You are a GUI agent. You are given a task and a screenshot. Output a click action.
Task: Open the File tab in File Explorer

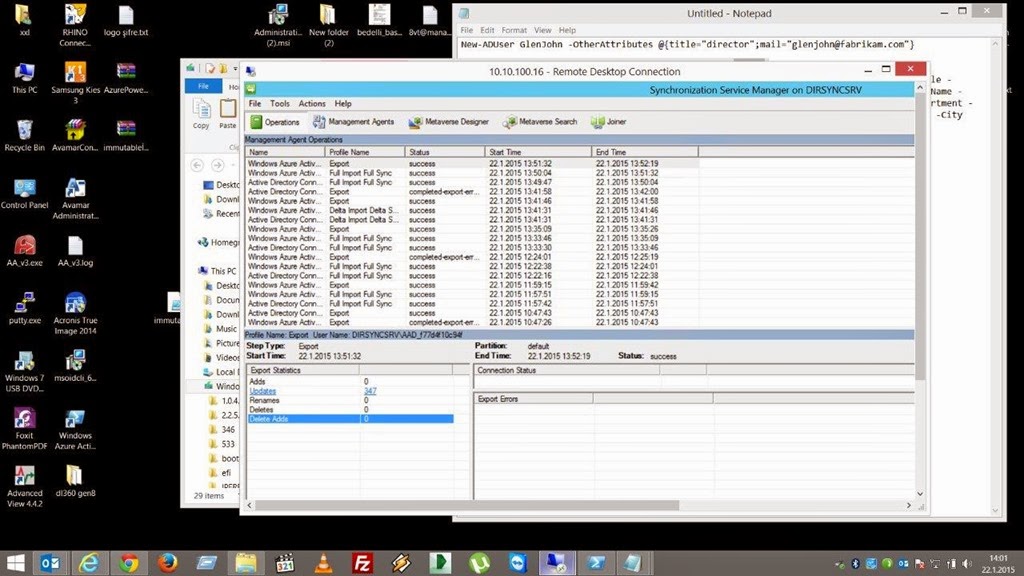(203, 86)
